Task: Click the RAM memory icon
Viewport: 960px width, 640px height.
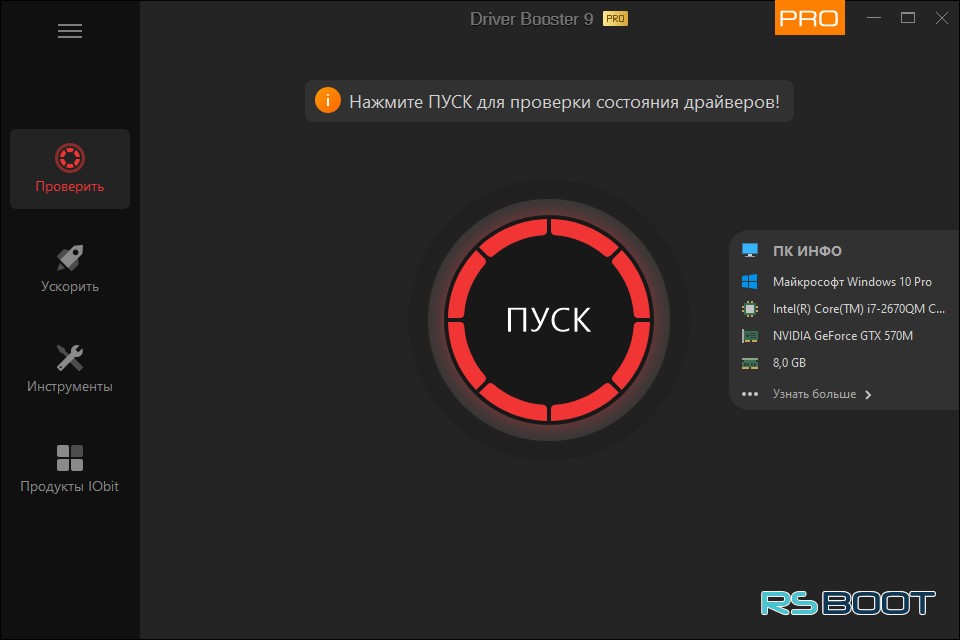Action: [749, 363]
